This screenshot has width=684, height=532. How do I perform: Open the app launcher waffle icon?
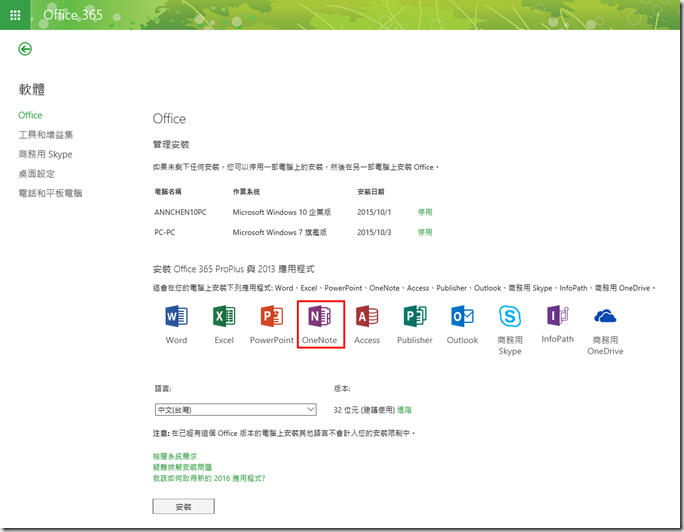pos(15,15)
